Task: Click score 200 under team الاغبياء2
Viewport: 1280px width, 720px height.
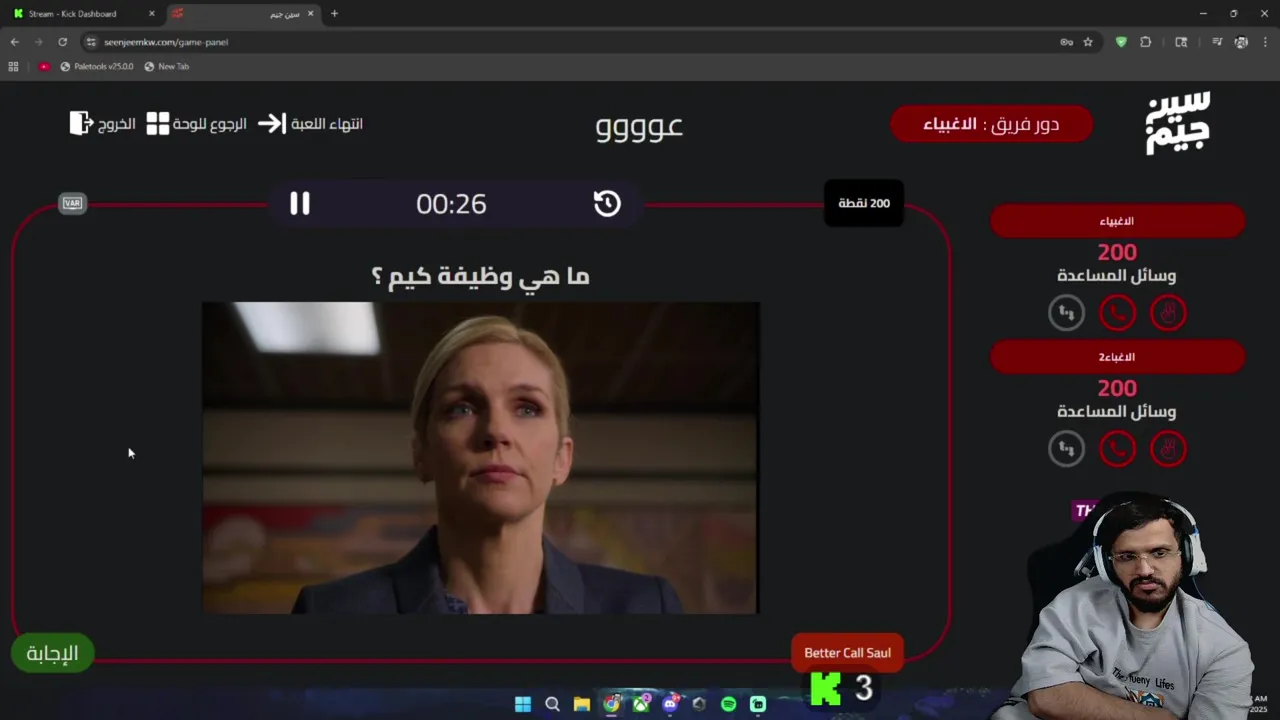Action: tap(1117, 388)
